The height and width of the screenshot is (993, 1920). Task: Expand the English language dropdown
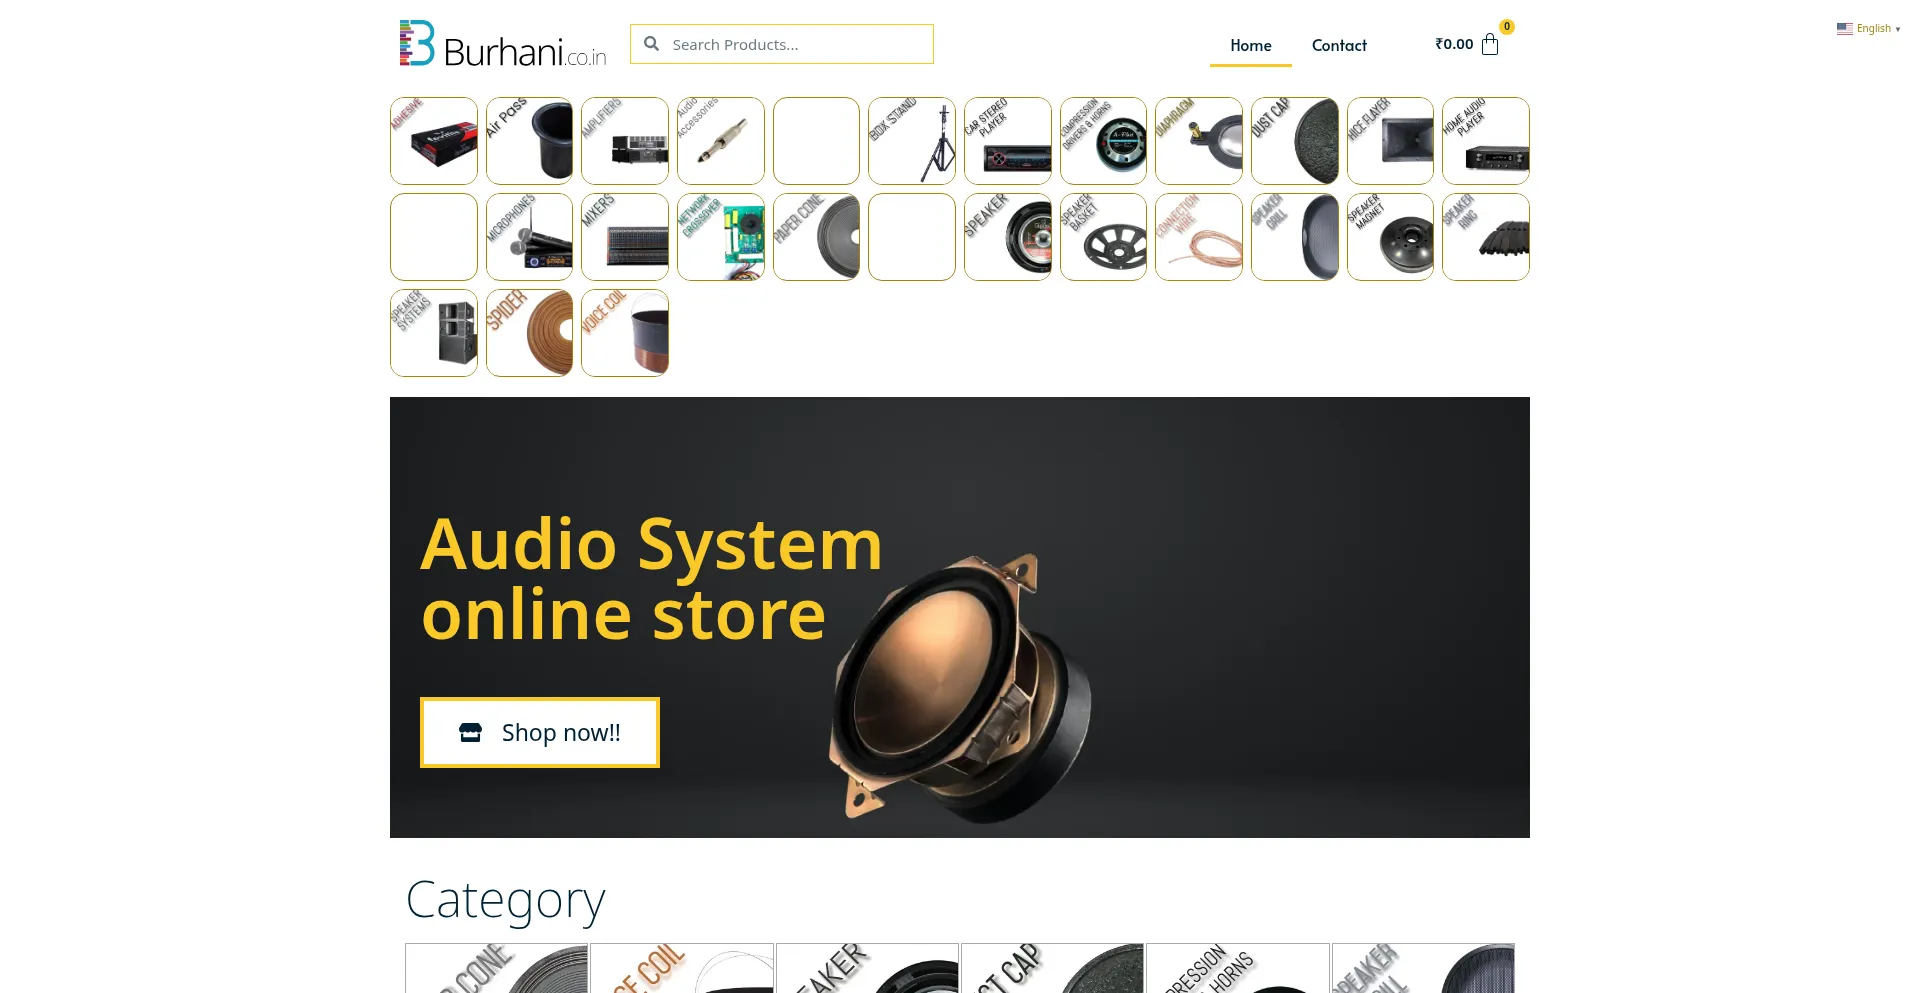coord(1868,29)
